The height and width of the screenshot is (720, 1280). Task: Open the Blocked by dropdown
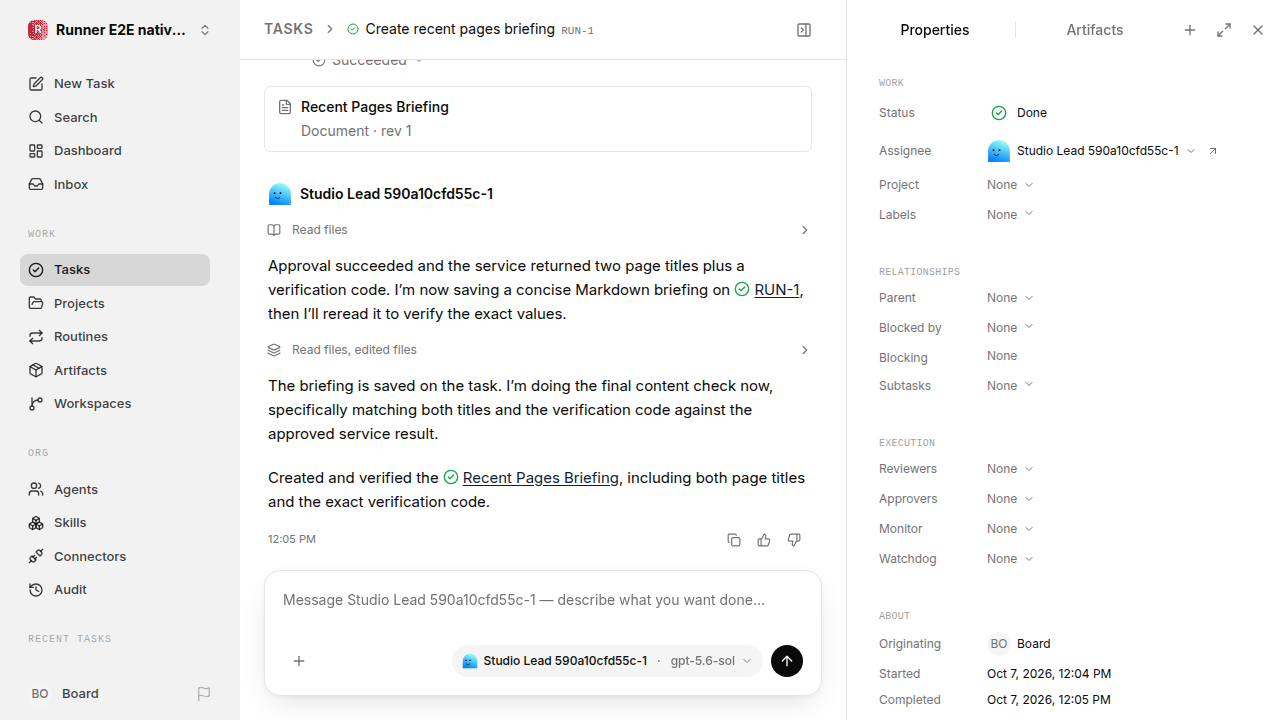[x=1010, y=328]
